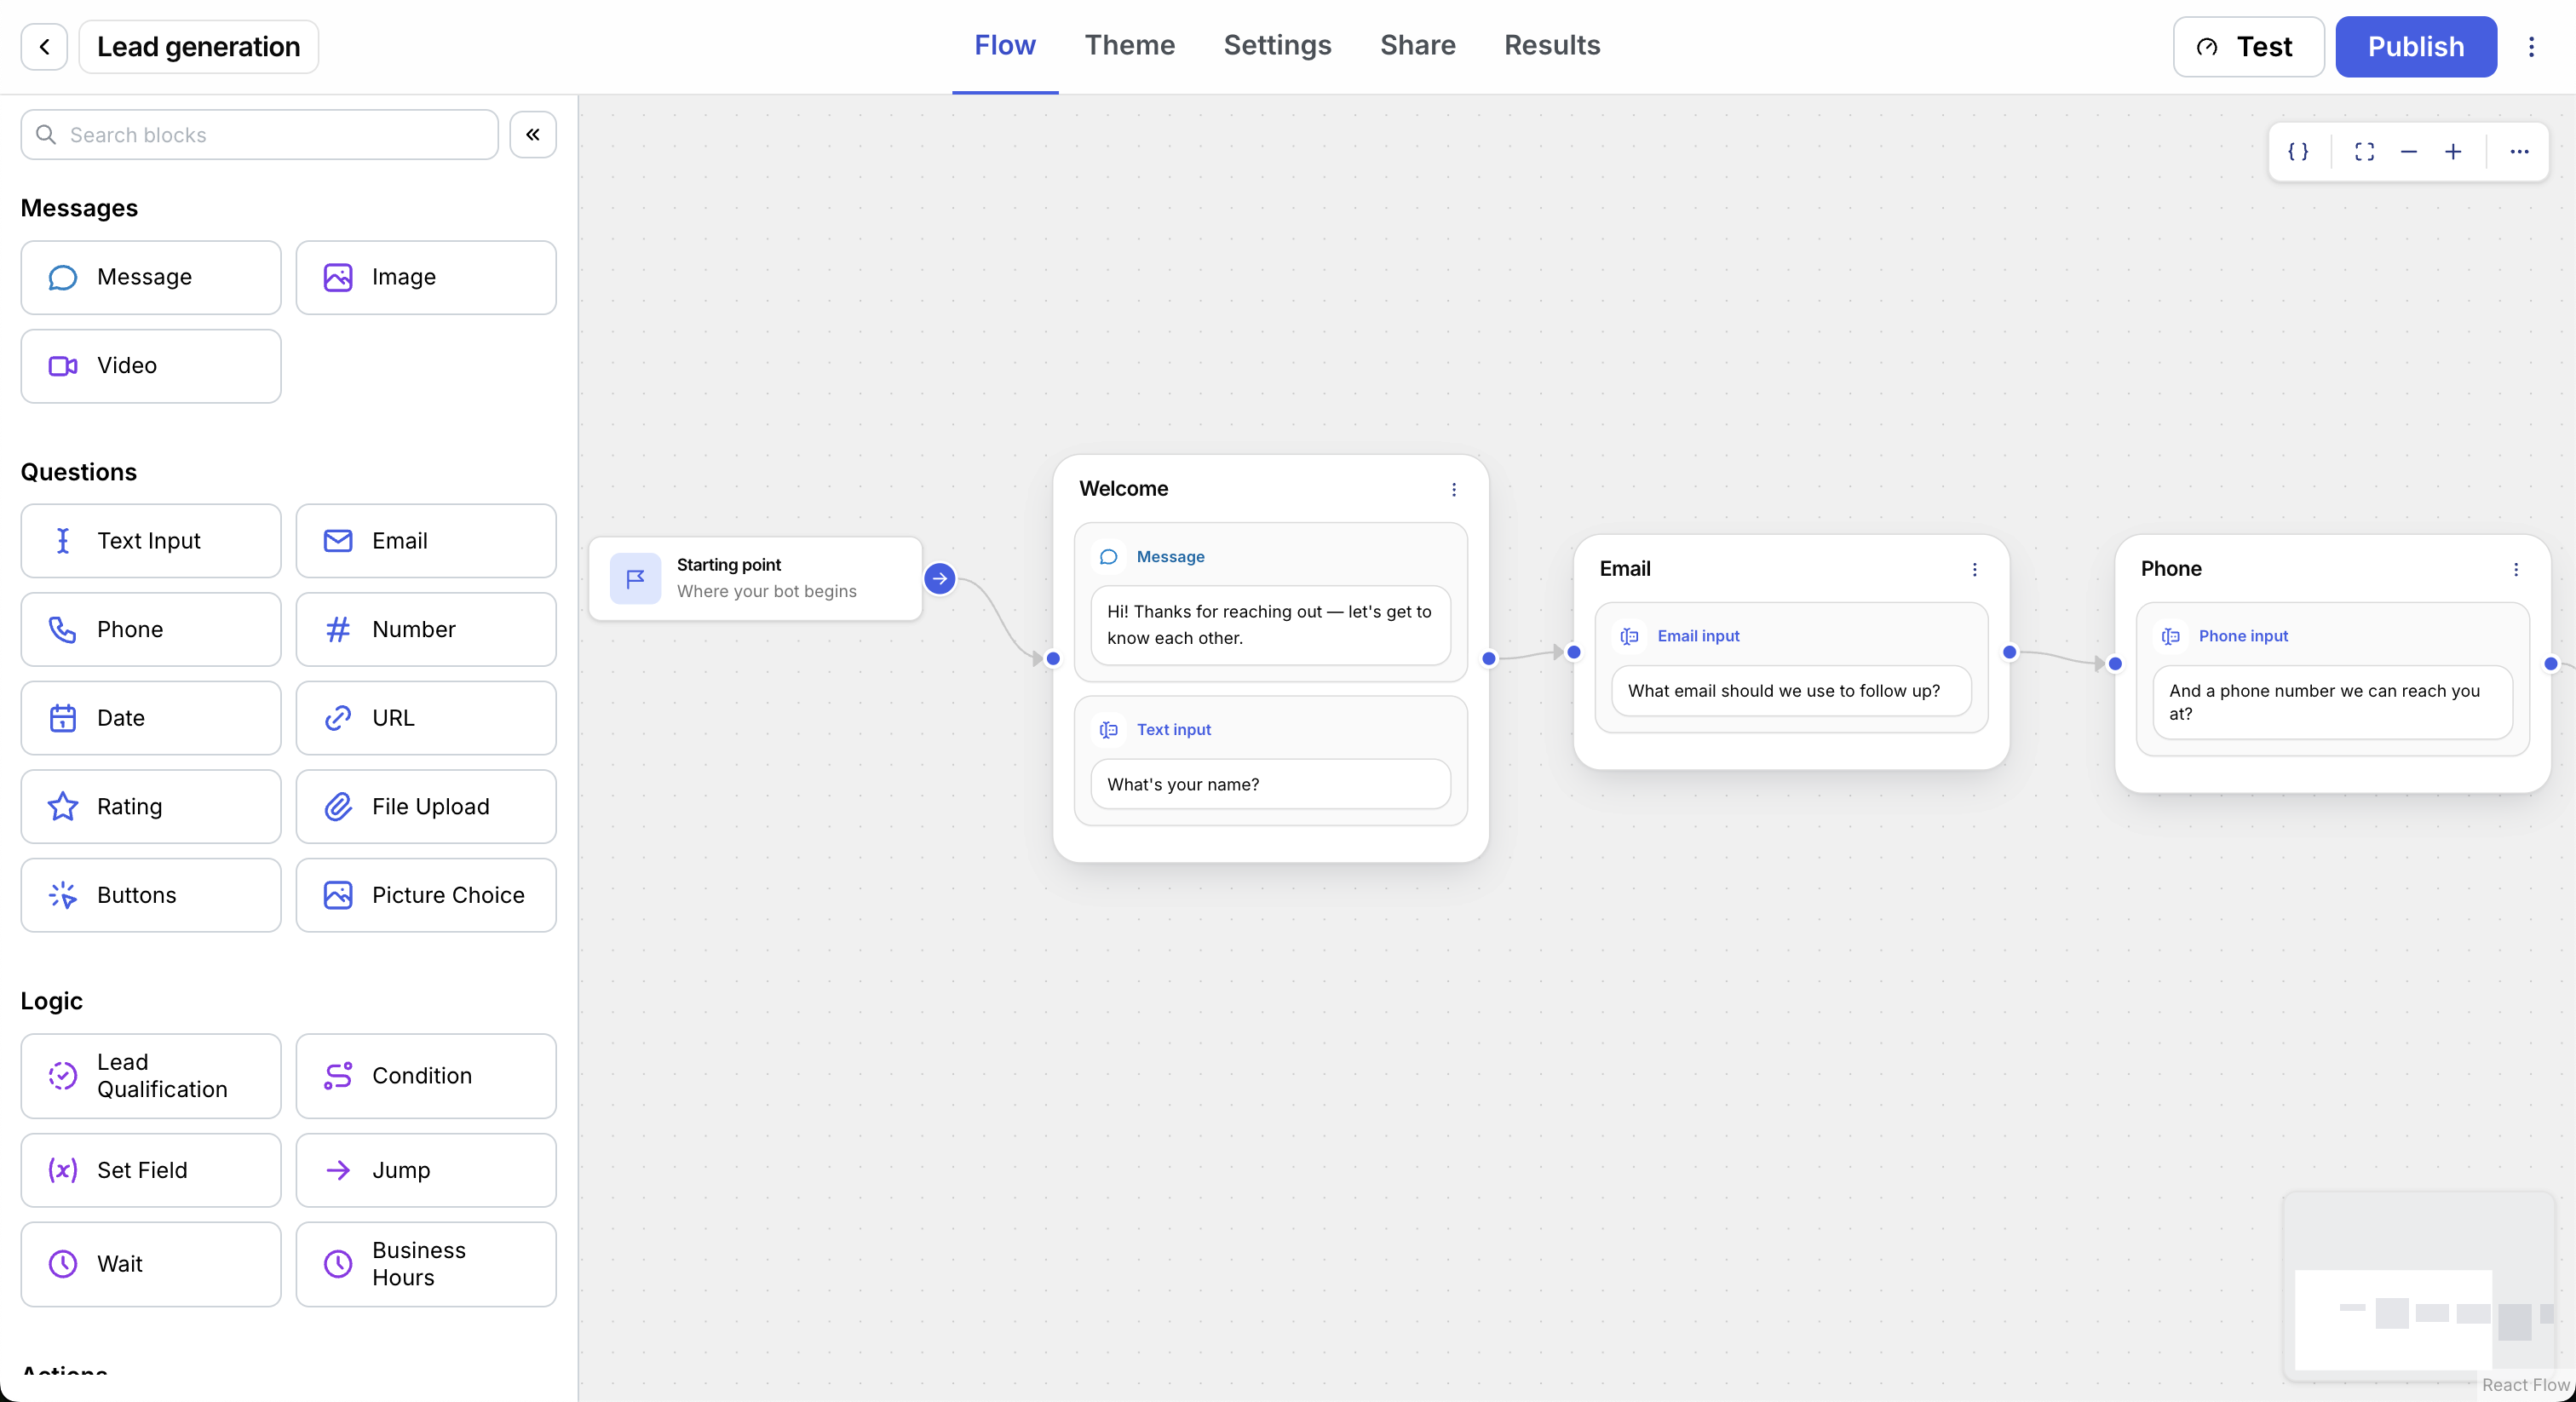The width and height of the screenshot is (2576, 1402).
Task: Switch to the Flow tab
Action: click(x=1005, y=46)
